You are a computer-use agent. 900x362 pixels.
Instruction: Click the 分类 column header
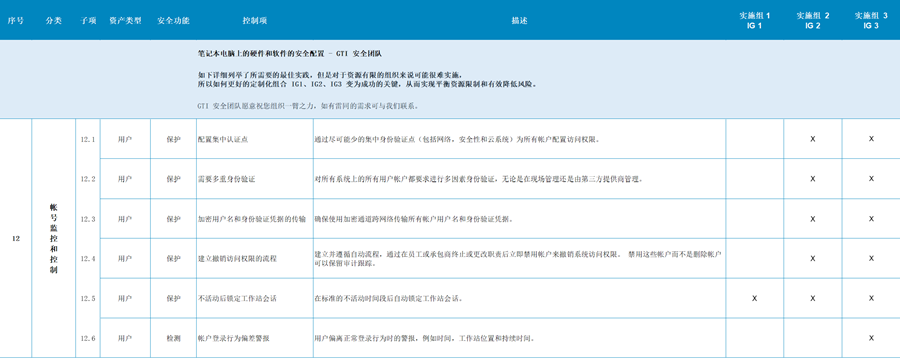click(53, 21)
